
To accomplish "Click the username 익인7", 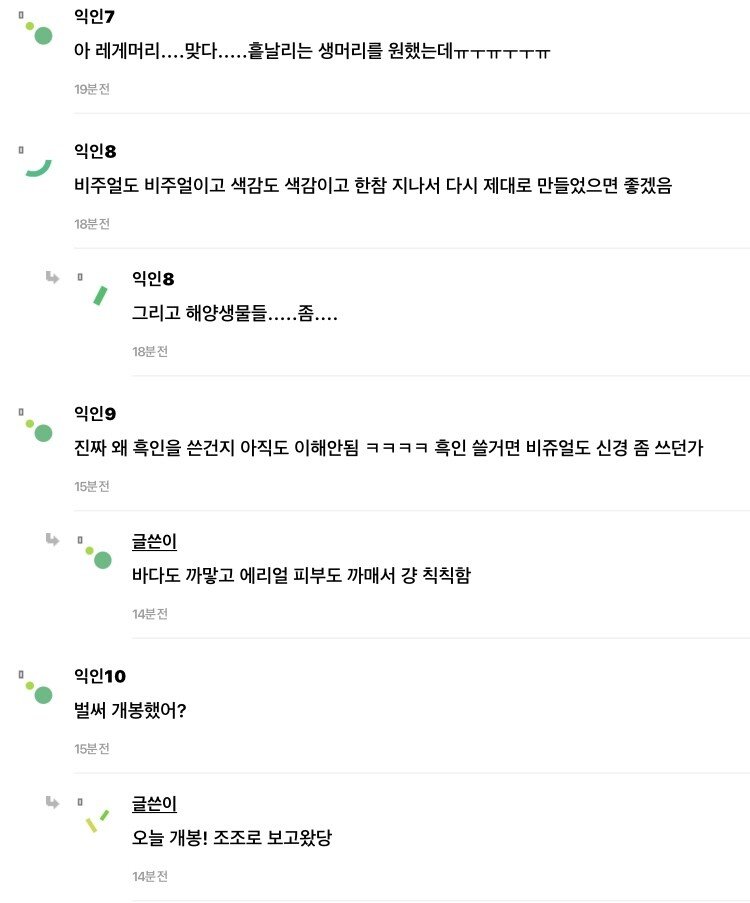I will tap(94, 16).
